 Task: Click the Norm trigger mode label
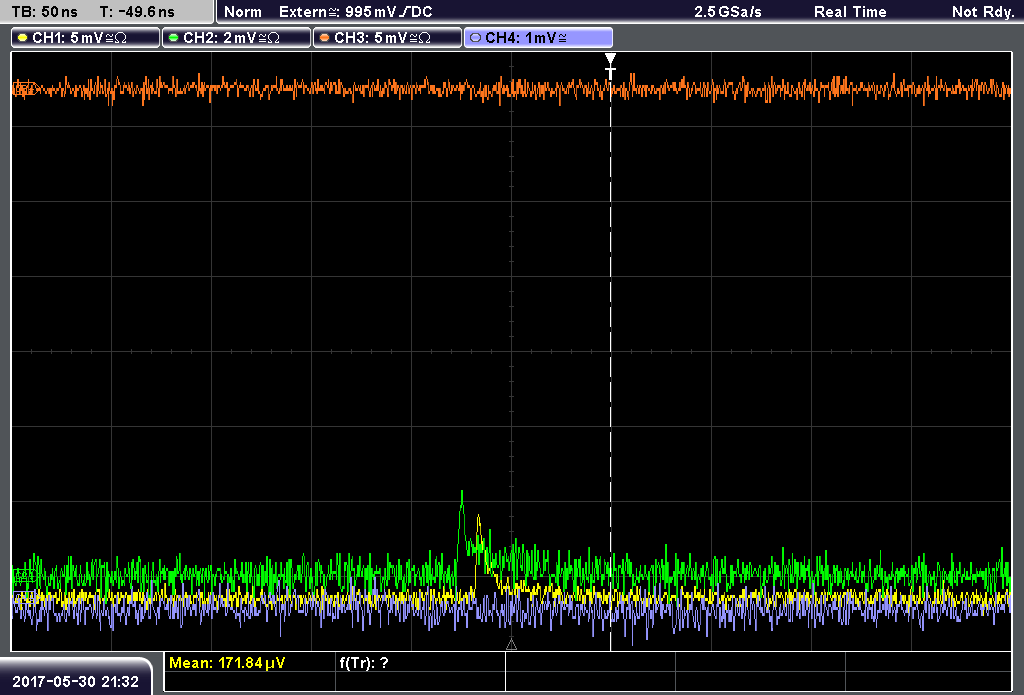click(x=243, y=12)
